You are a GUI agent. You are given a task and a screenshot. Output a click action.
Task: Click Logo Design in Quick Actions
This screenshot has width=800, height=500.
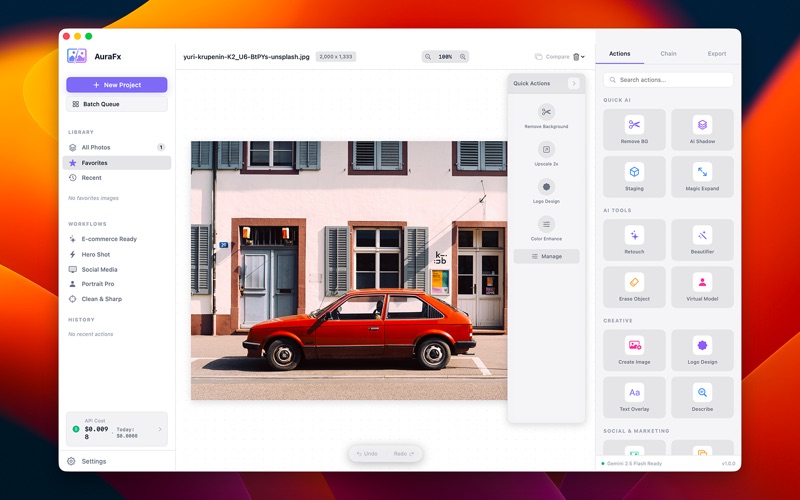tap(546, 191)
